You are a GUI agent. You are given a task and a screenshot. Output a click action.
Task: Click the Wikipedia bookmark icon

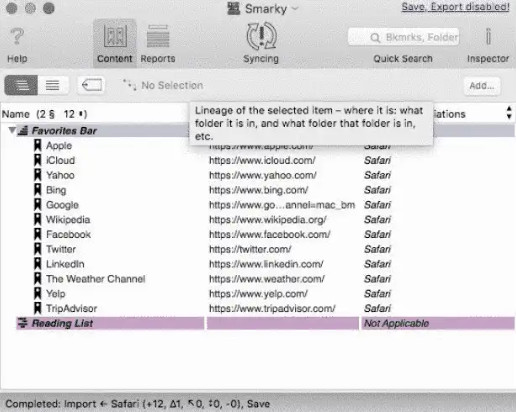[x=38, y=220]
